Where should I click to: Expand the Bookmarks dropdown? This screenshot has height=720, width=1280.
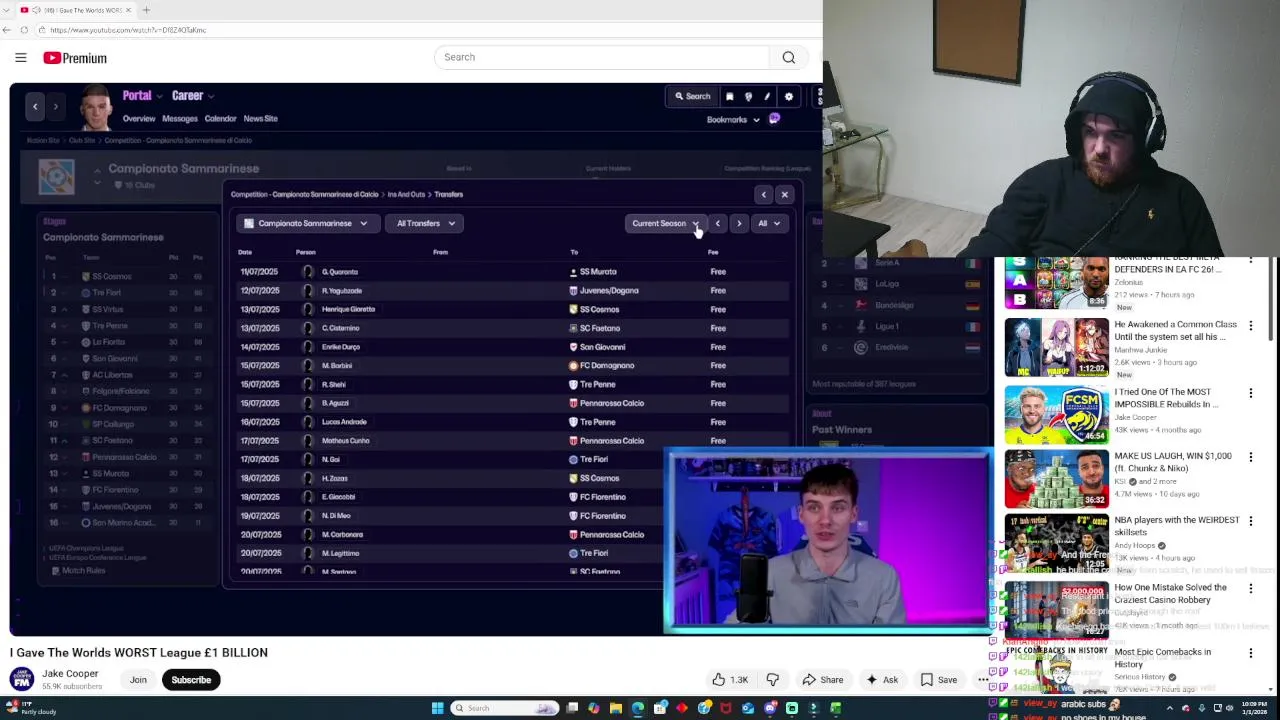[x=733, y=120]
